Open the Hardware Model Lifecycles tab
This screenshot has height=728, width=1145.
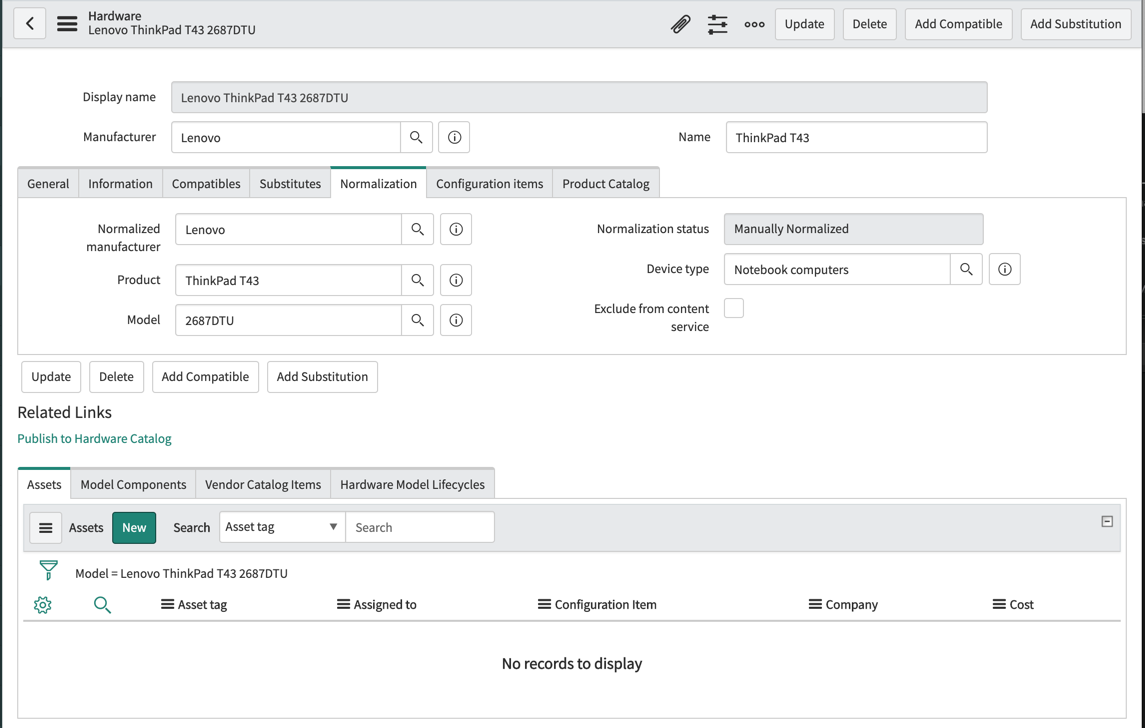coord(412,485)
